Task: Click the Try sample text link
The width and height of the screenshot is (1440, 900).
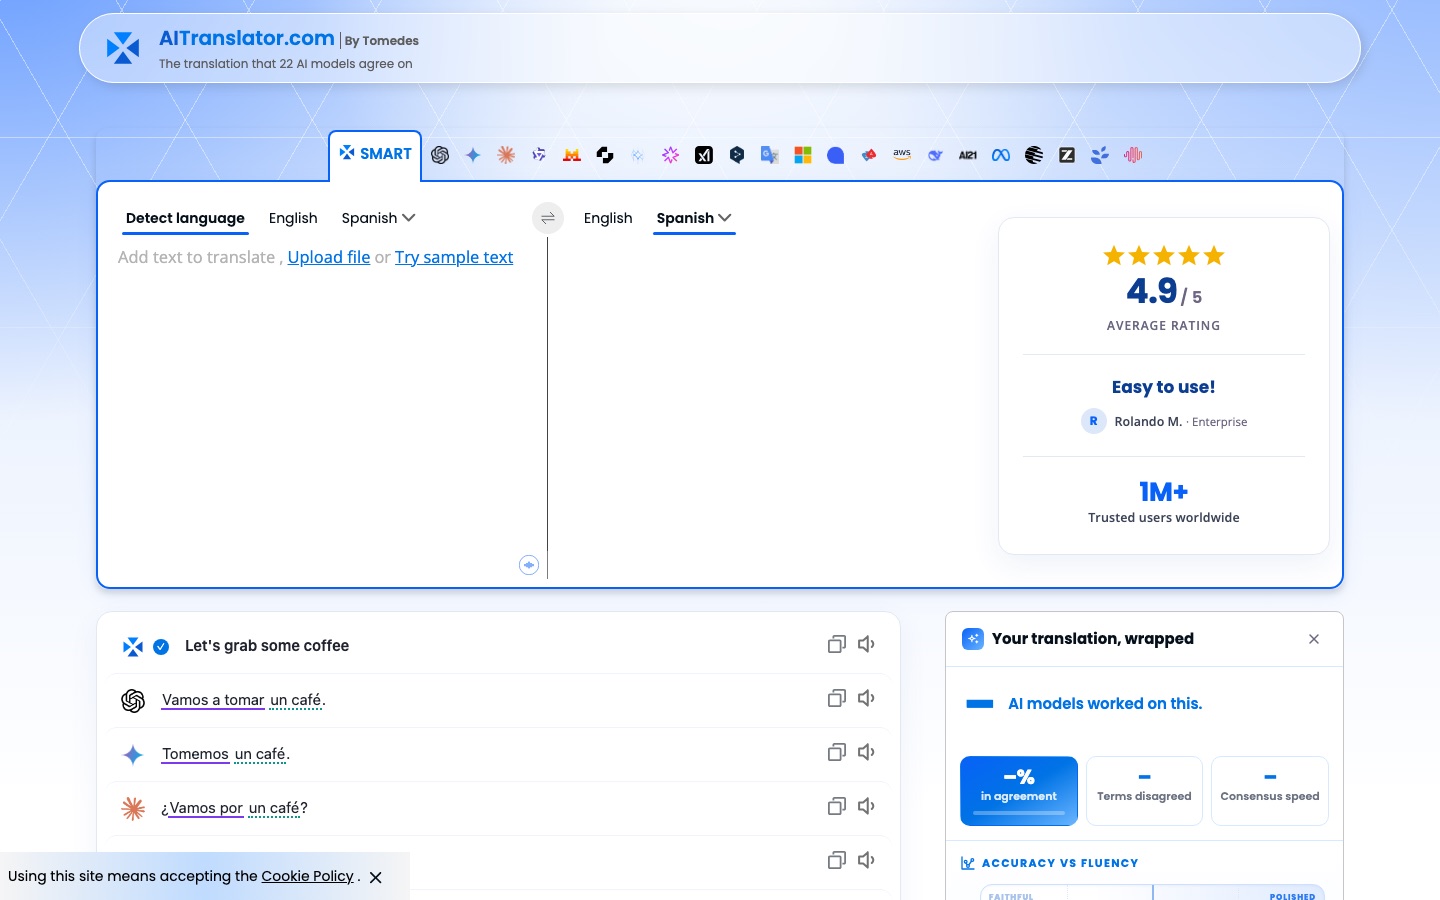Action: pos(454,257)
